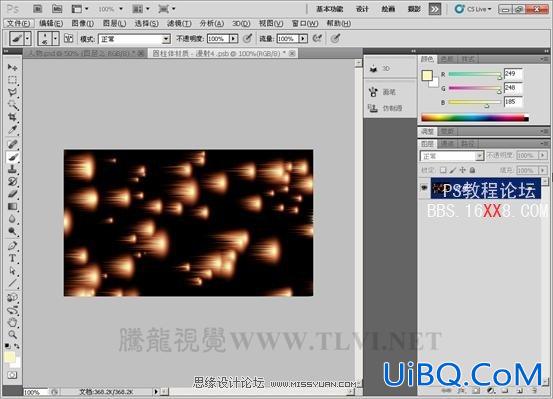
Task: Select the Lasso tool
Action: (x=12, y=92)
